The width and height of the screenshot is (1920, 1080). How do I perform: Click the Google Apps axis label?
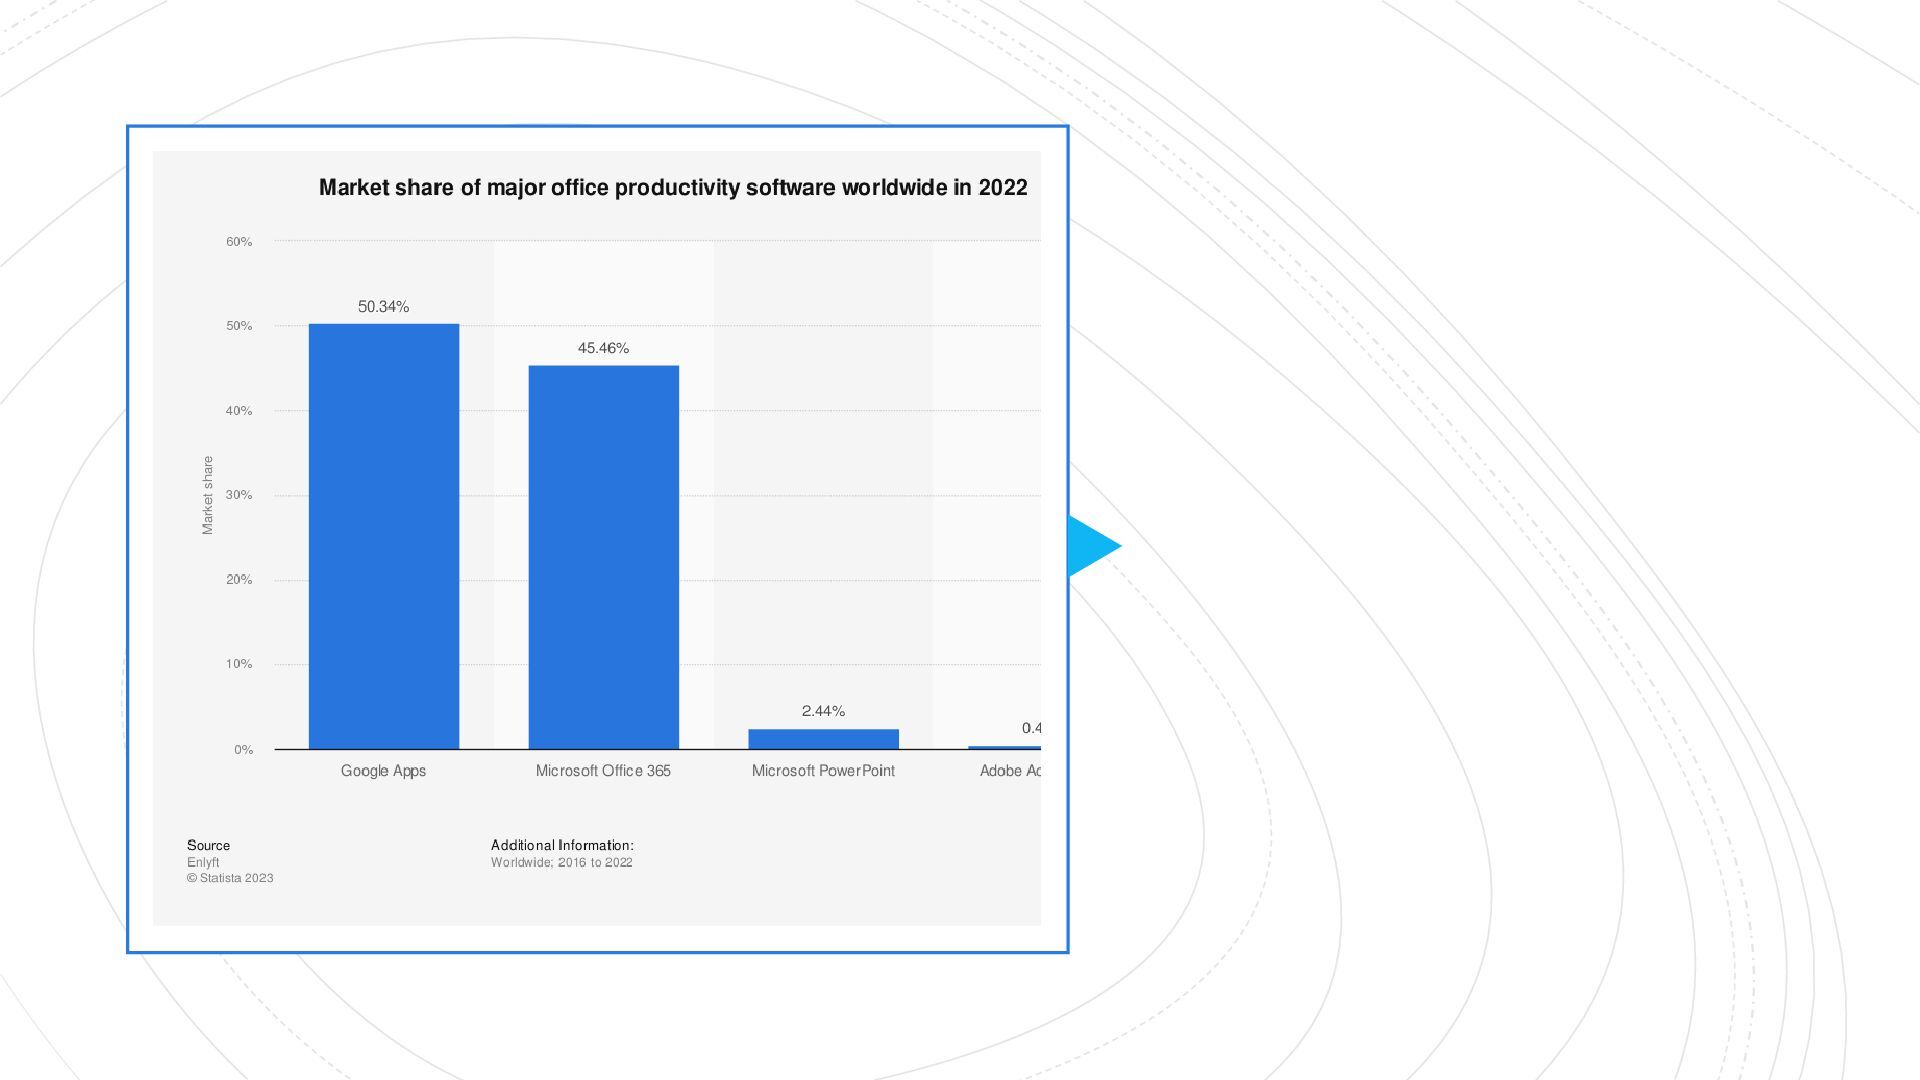(384, 771)
